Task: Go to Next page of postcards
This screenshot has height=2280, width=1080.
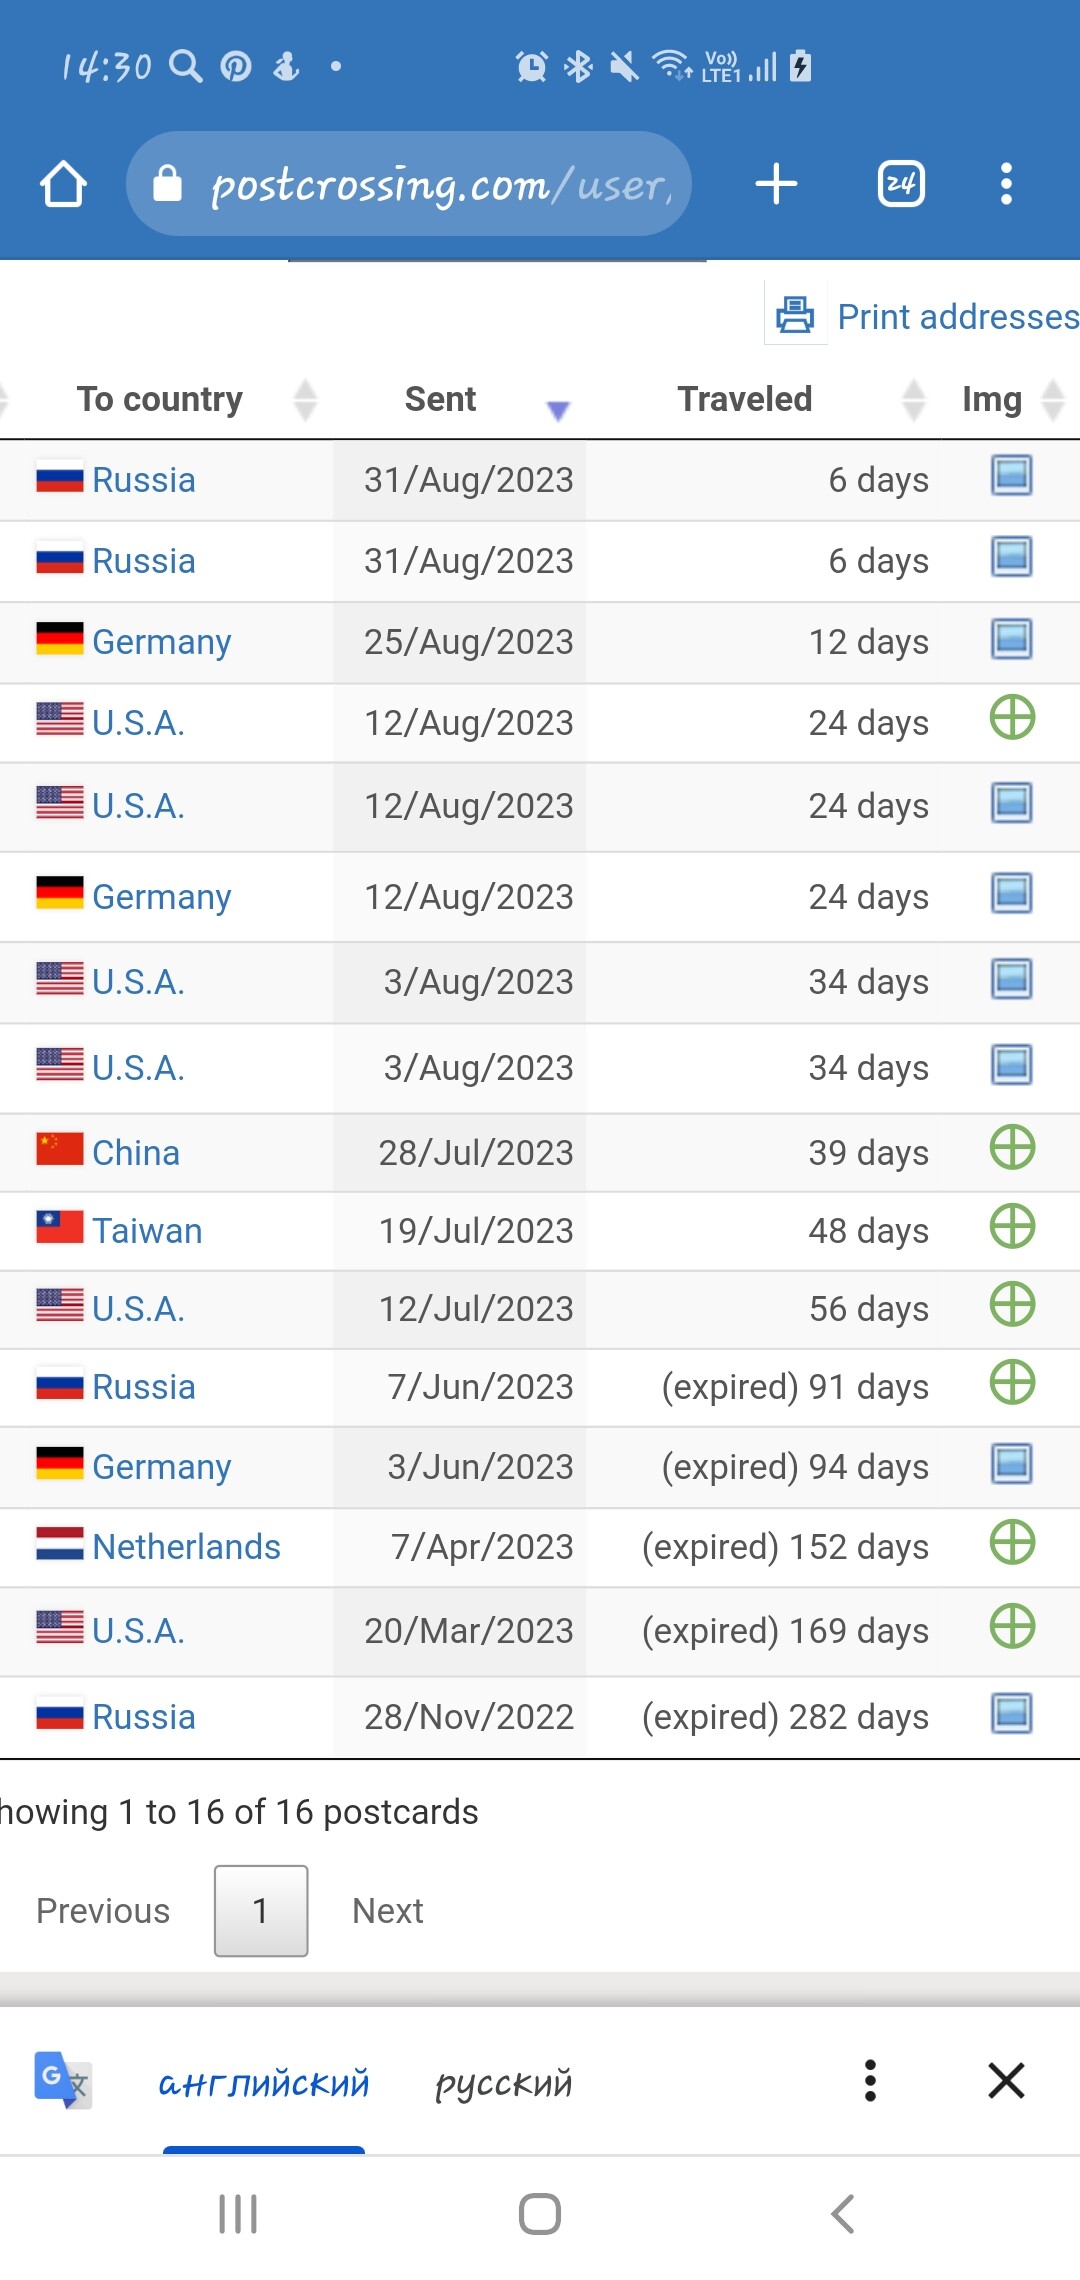Action: coord(388,1911)
